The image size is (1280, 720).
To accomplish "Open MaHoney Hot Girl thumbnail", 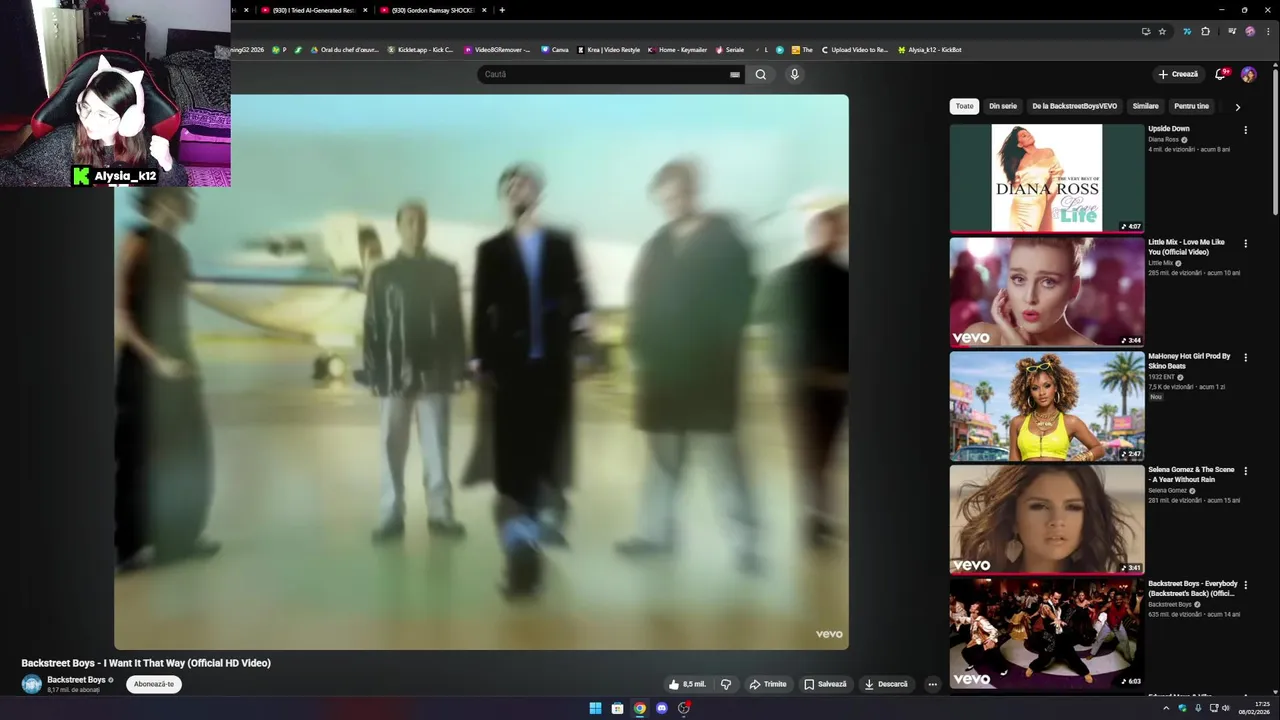I will 1047,405.
